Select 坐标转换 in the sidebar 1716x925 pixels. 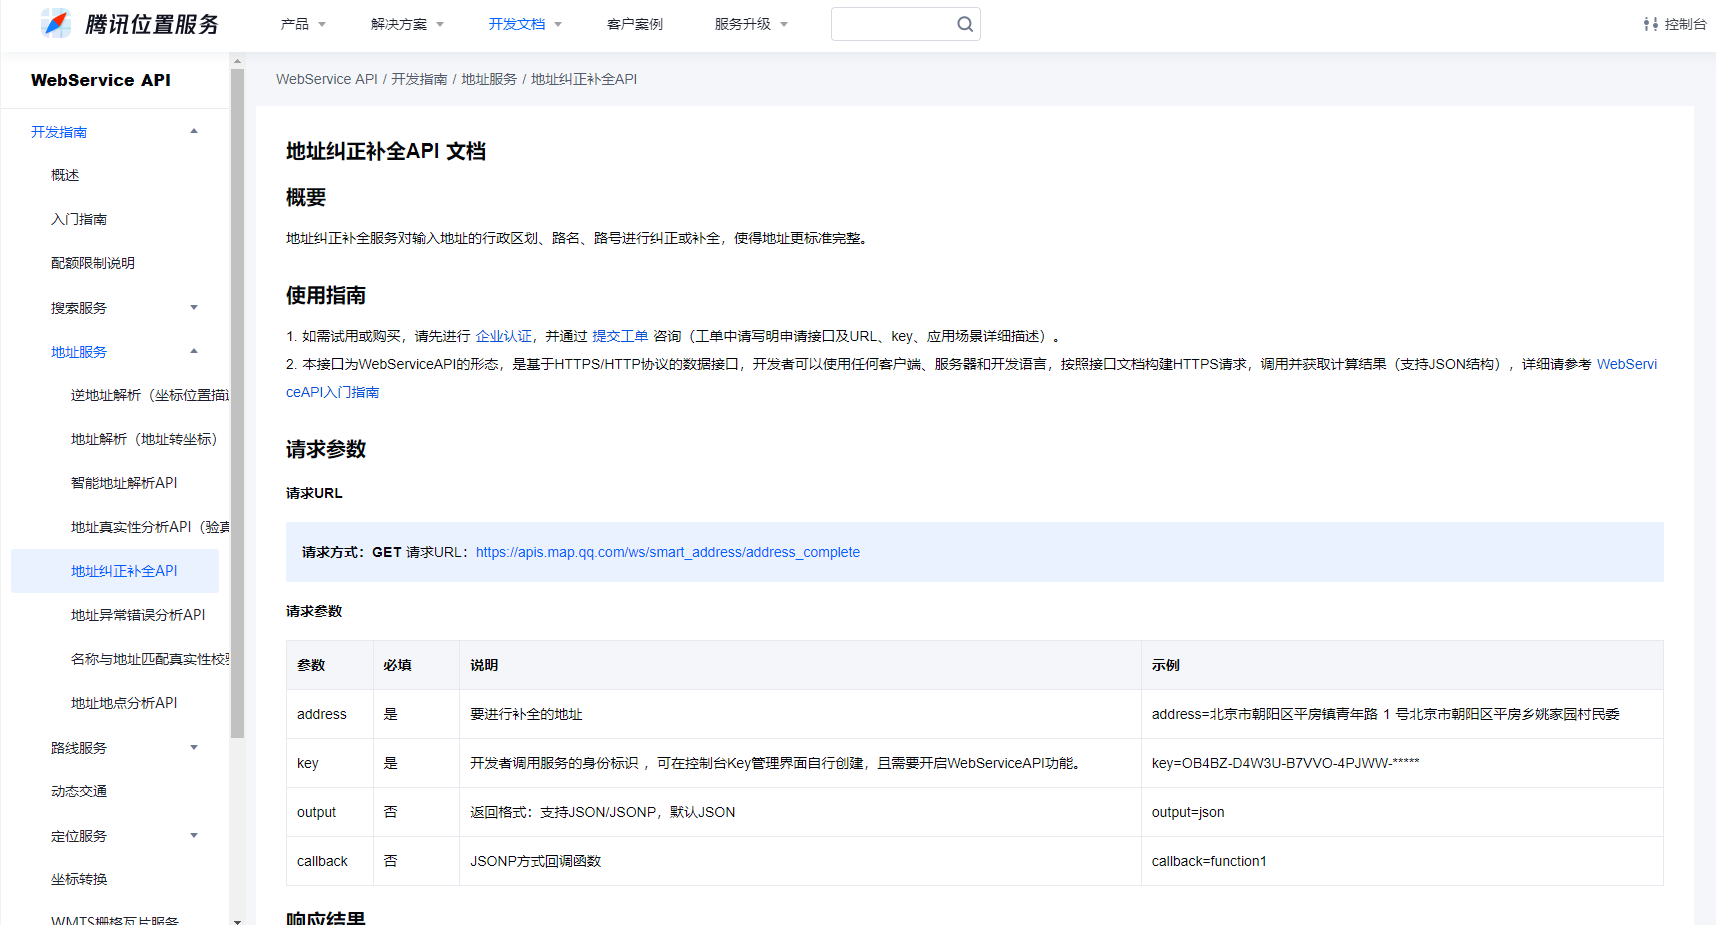pyautogui.click(x=79, y=879)
